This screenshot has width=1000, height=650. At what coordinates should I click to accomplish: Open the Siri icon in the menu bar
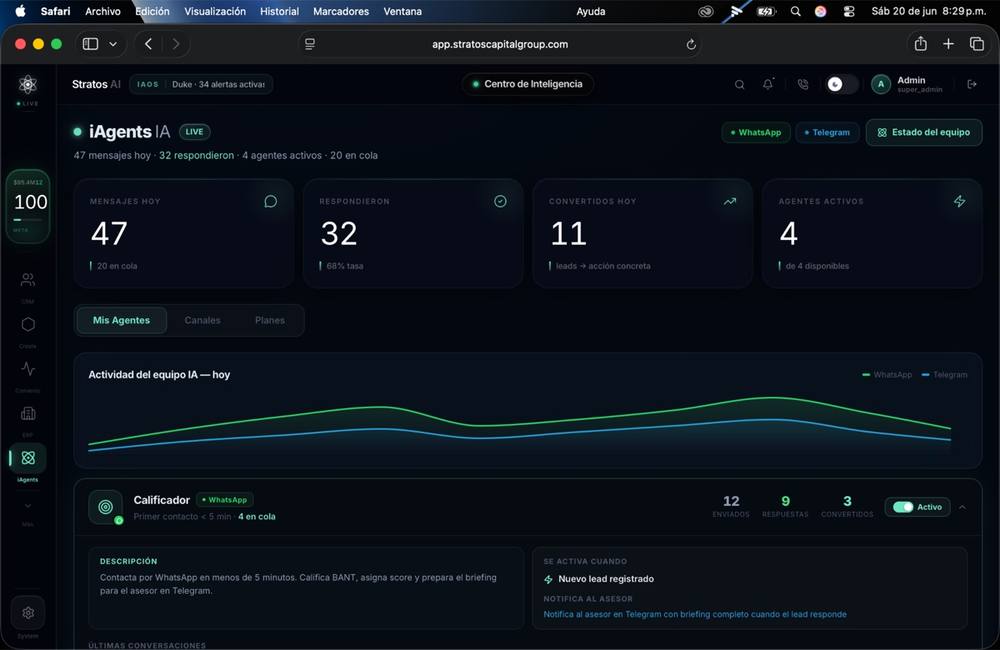(x=821, y=11)
